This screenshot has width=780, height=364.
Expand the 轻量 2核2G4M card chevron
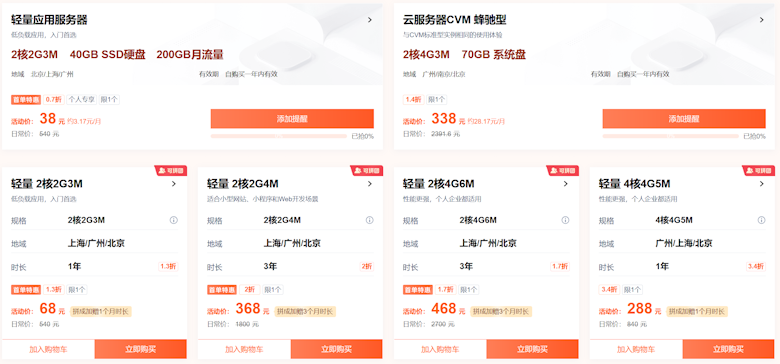(370, 184)
